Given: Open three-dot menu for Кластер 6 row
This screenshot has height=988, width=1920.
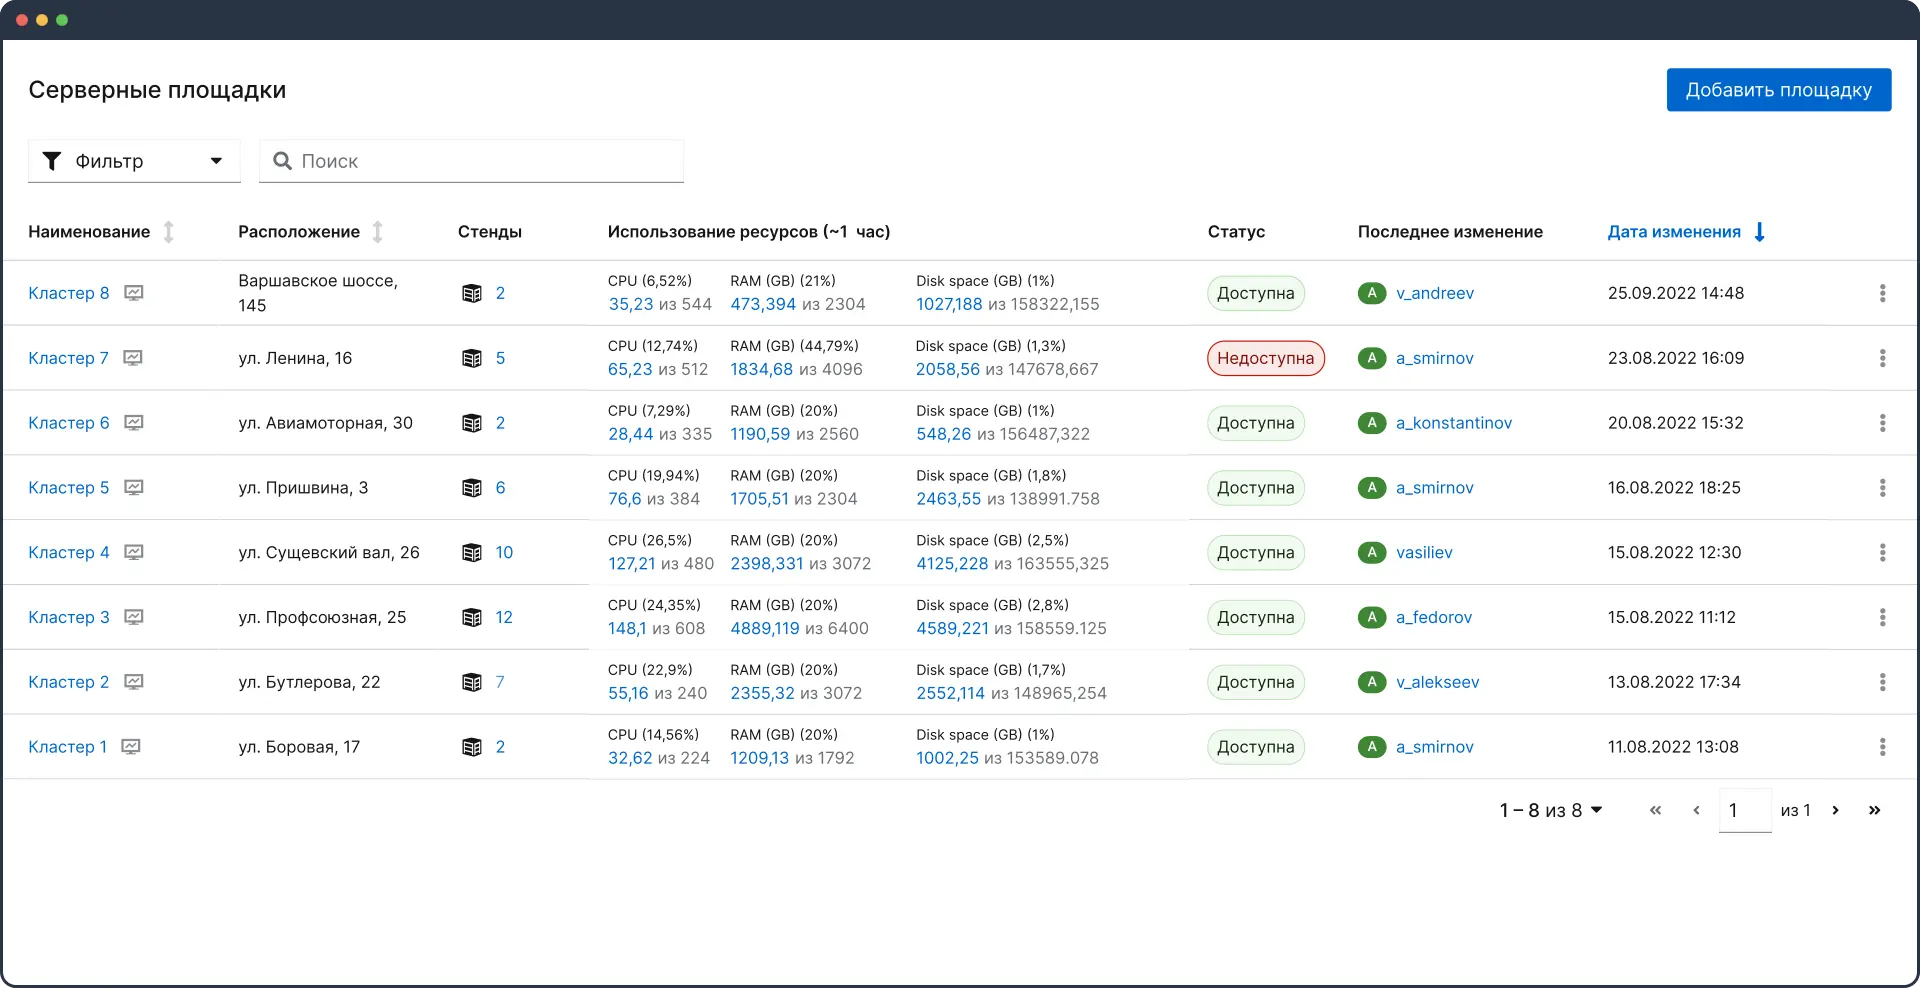Looking at the screenshot, I should pos(1882,423).
